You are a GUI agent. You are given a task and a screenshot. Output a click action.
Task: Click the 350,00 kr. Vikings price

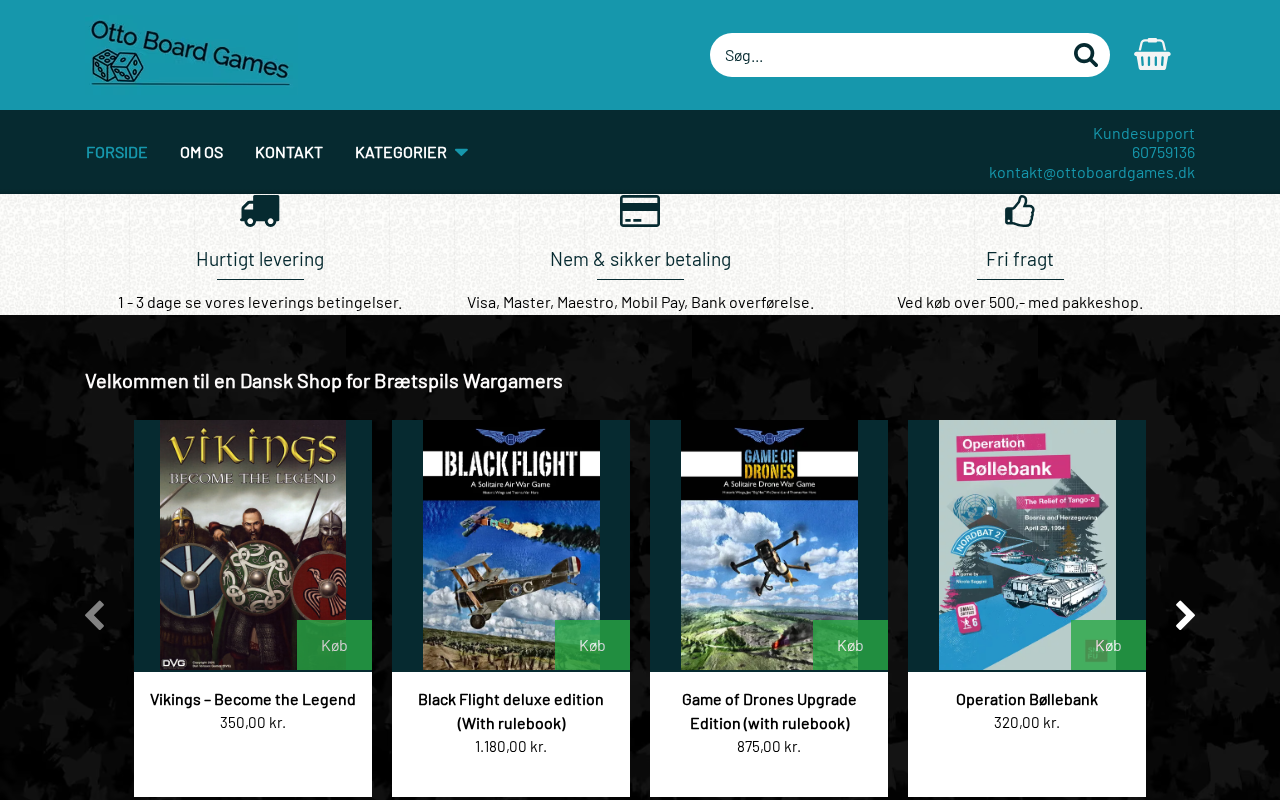pos(253,722)
